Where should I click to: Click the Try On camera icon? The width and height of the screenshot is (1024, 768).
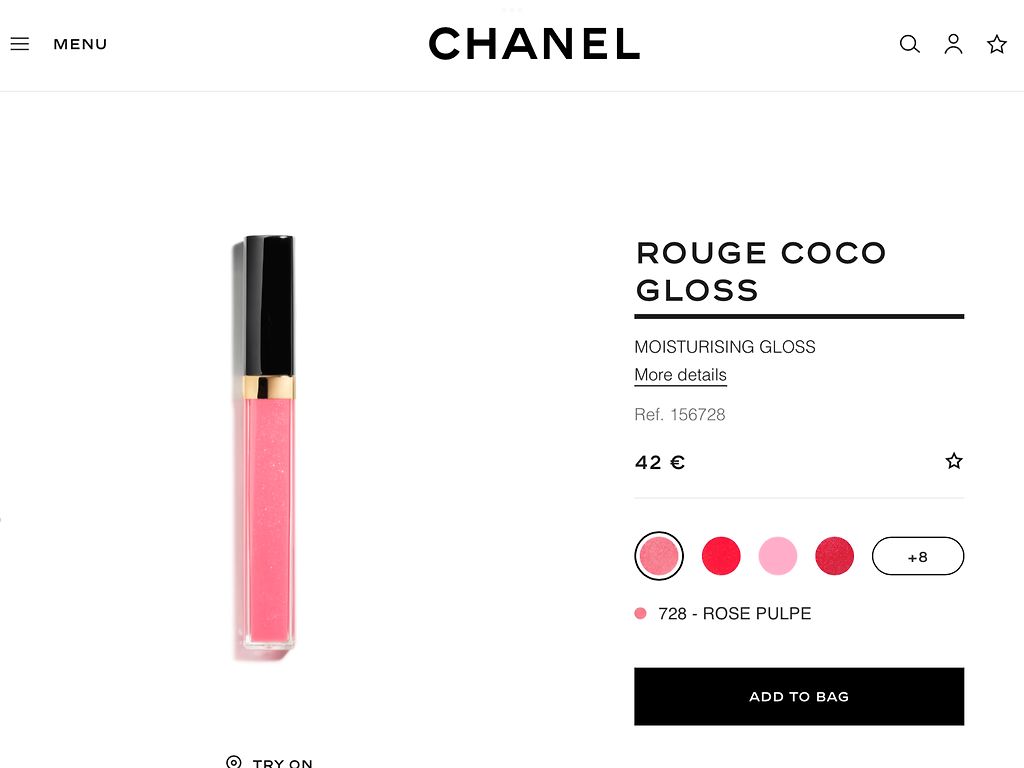pyautogui.click(x=233, y=761)
